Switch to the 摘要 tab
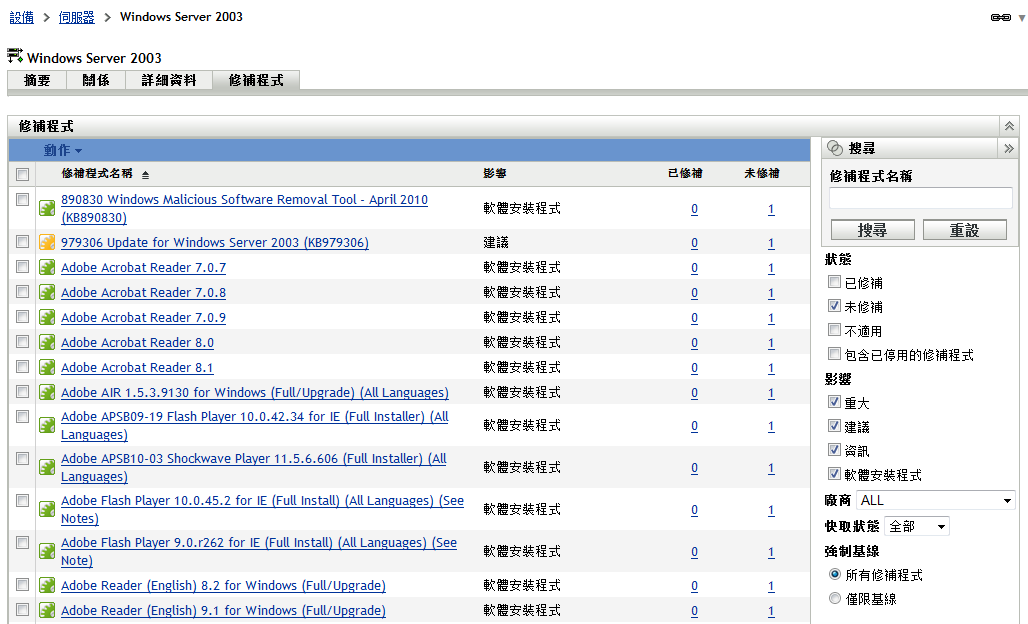Image resolution: width=1028 pixels, height=624 pixels. pos(36,80)
